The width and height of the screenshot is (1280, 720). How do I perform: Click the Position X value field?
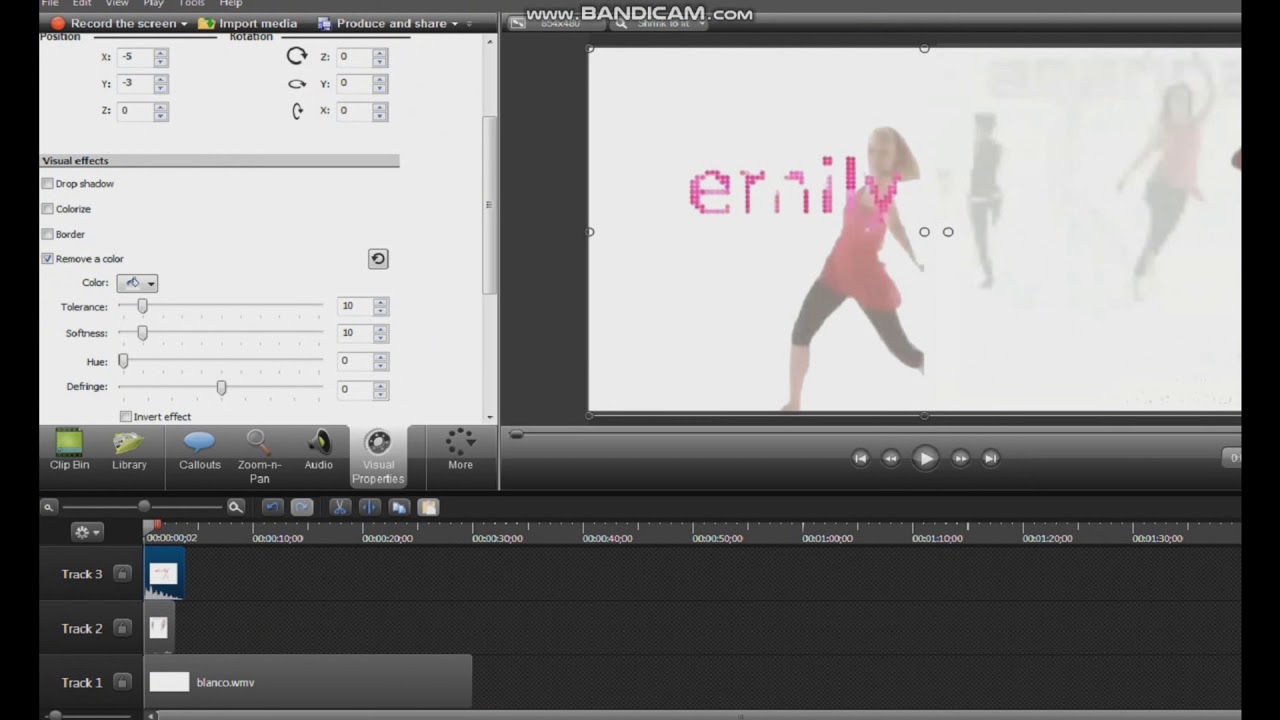coord(135,57)
